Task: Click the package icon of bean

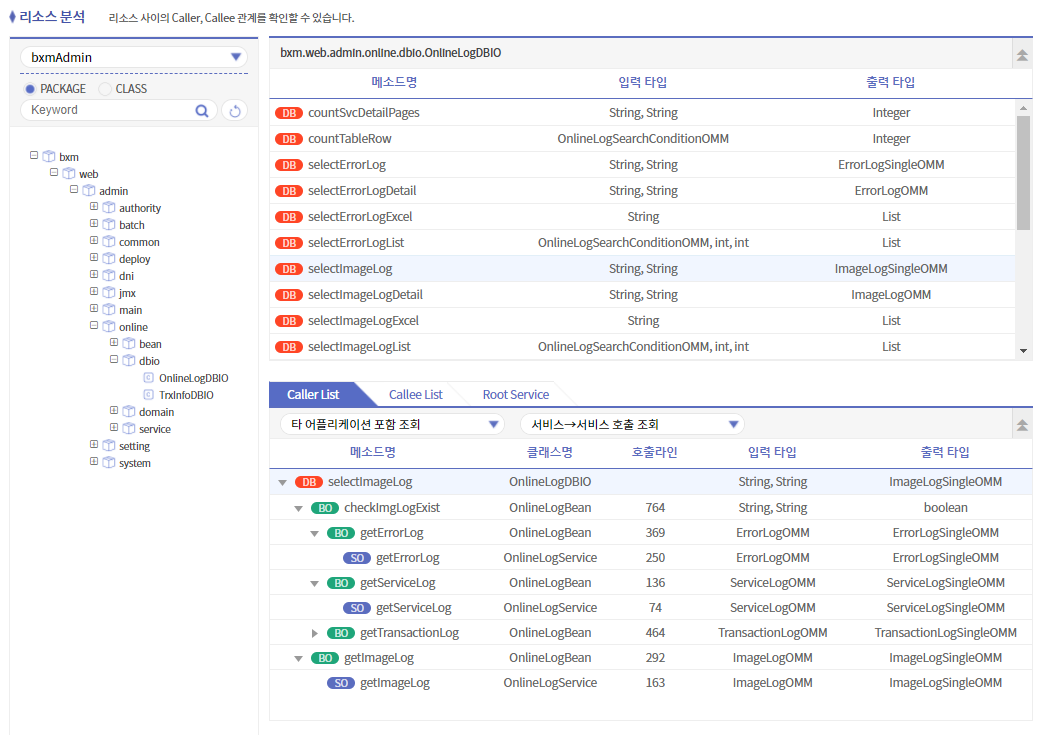Action: 129,344
